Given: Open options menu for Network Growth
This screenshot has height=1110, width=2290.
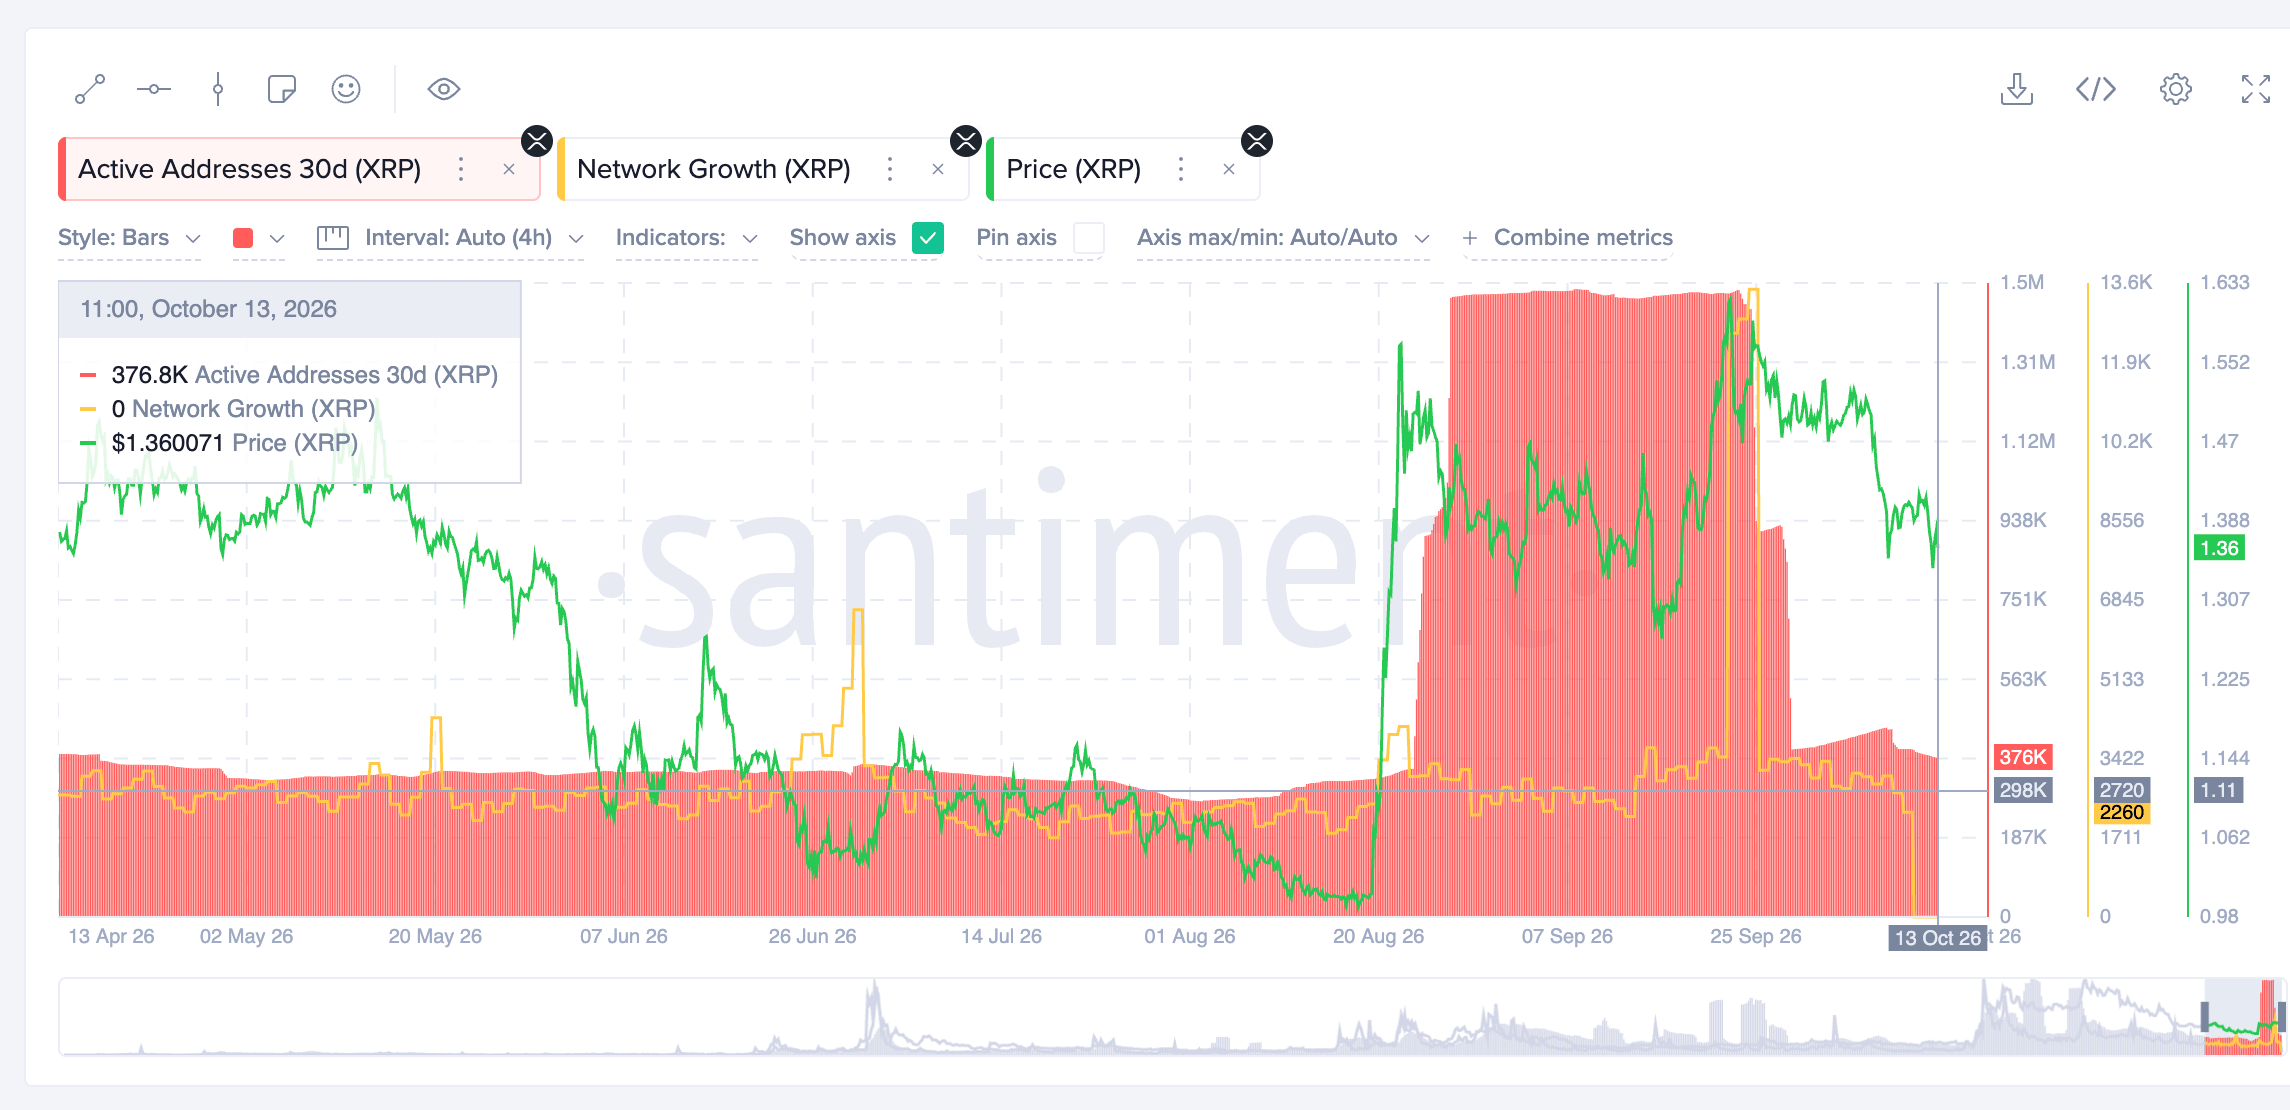Looking at the screenshot, I should pyautogui.click(x=890, y=169).
